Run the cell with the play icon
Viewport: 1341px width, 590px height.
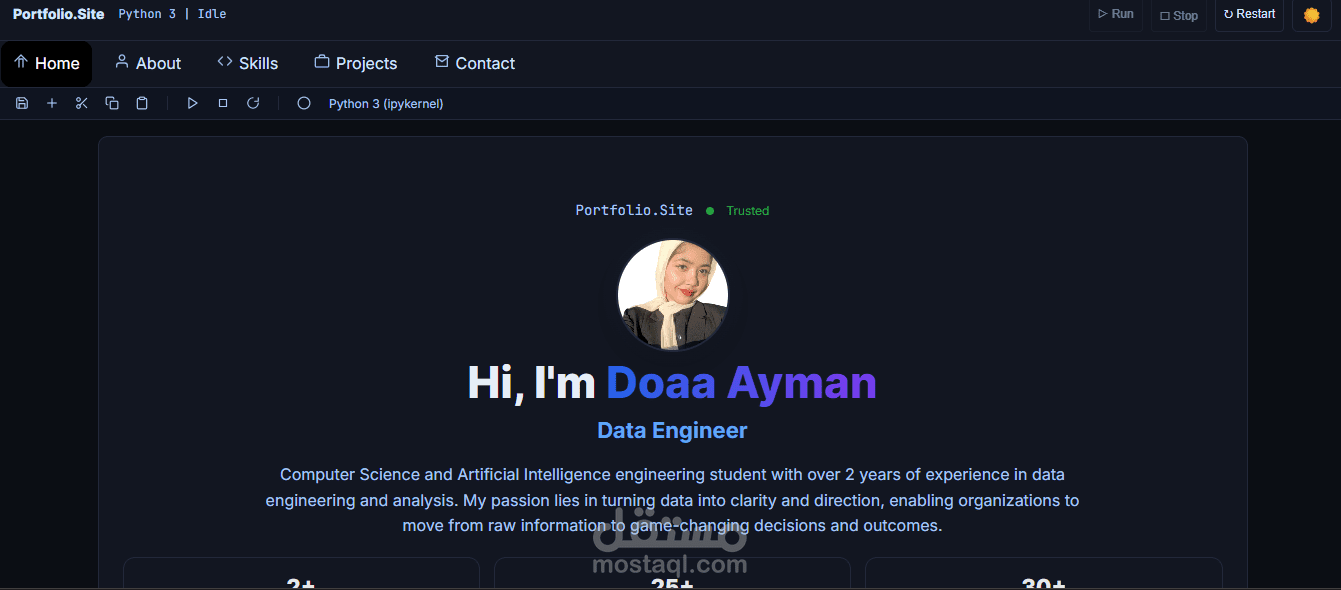(192, 102)
